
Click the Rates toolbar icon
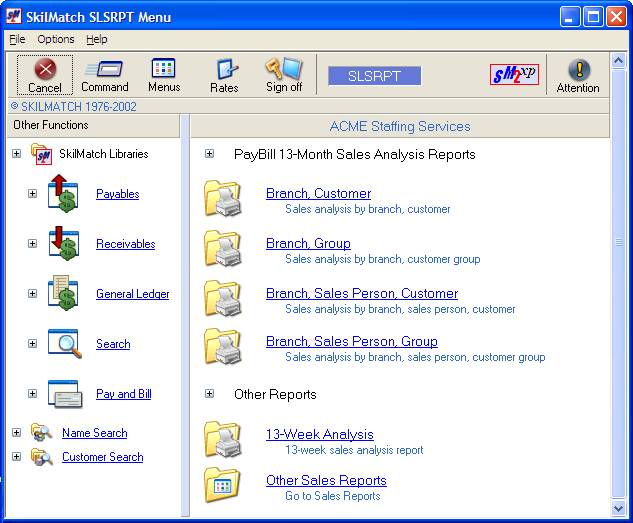coord(226,69)
